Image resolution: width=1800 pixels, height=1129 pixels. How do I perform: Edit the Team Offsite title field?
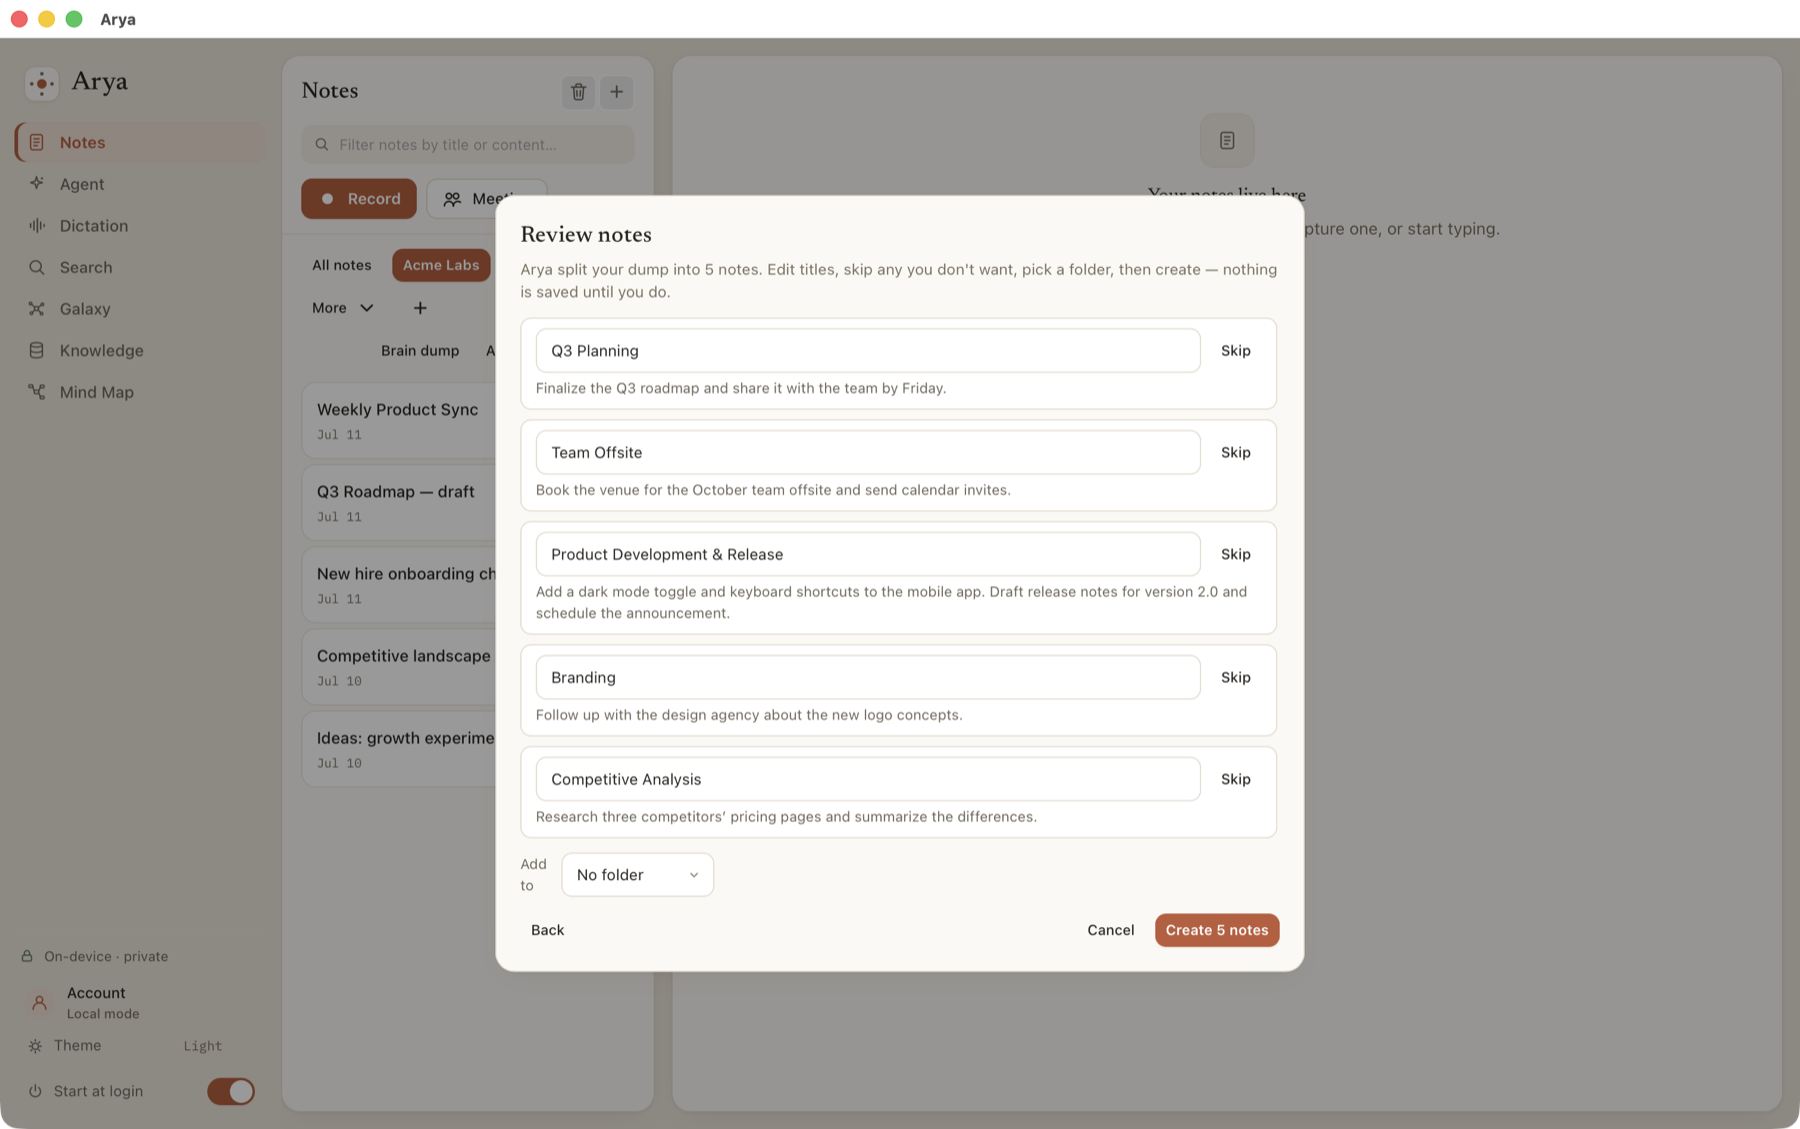(x=868, y=453)
